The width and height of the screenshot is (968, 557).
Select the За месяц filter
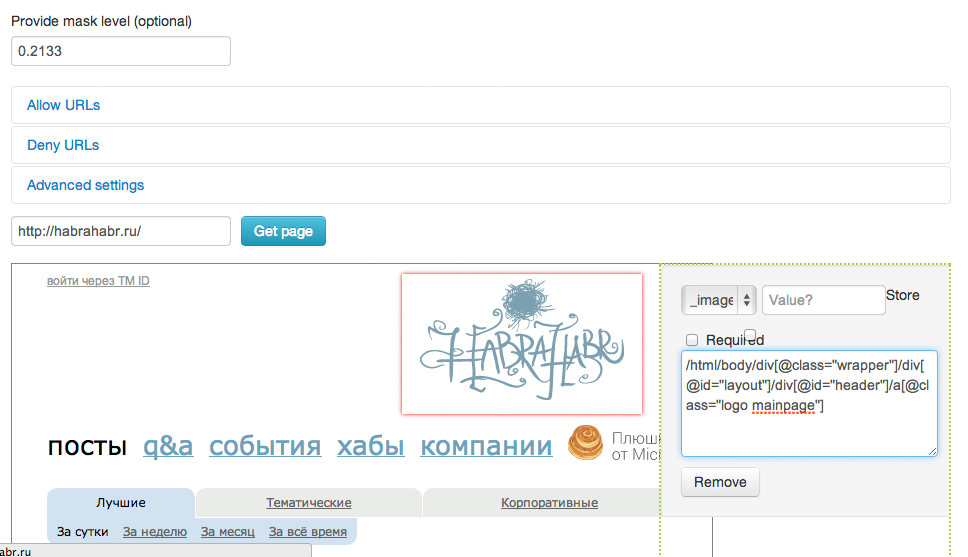pyautogui.click(x=228, y=532)
